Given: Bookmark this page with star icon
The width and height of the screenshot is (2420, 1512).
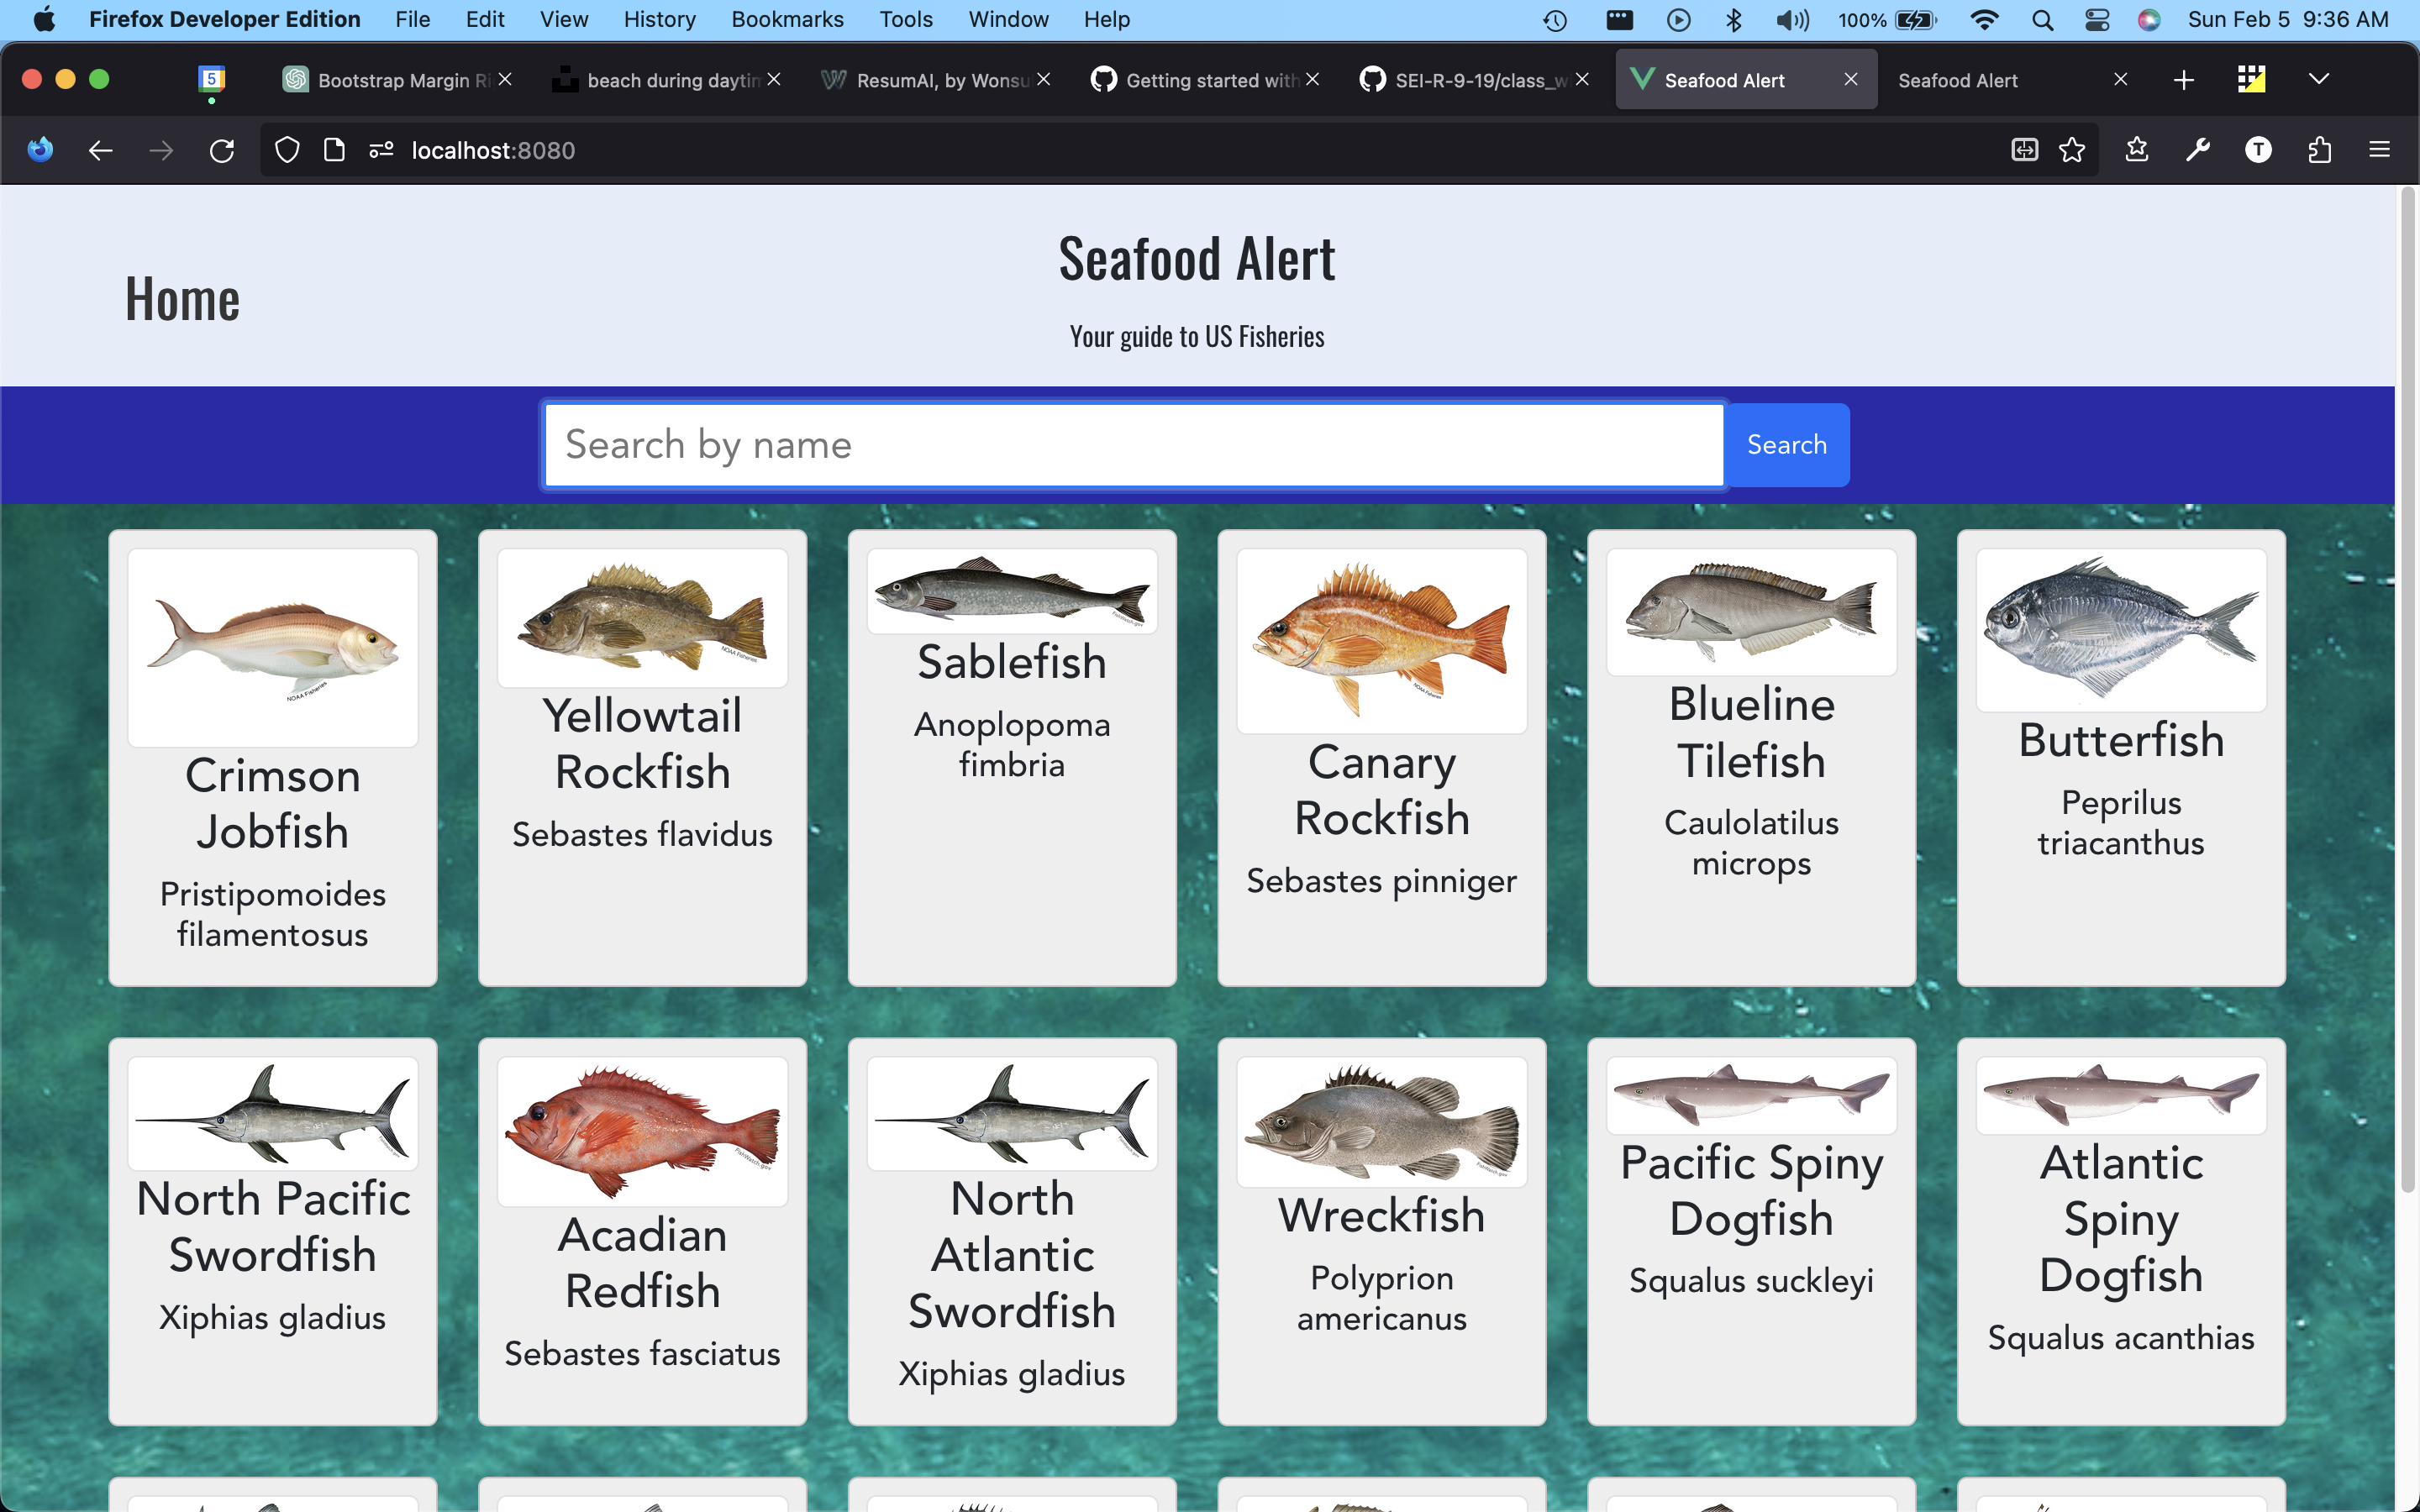Looking at the screenshot, I should [x=2072, y=150].
